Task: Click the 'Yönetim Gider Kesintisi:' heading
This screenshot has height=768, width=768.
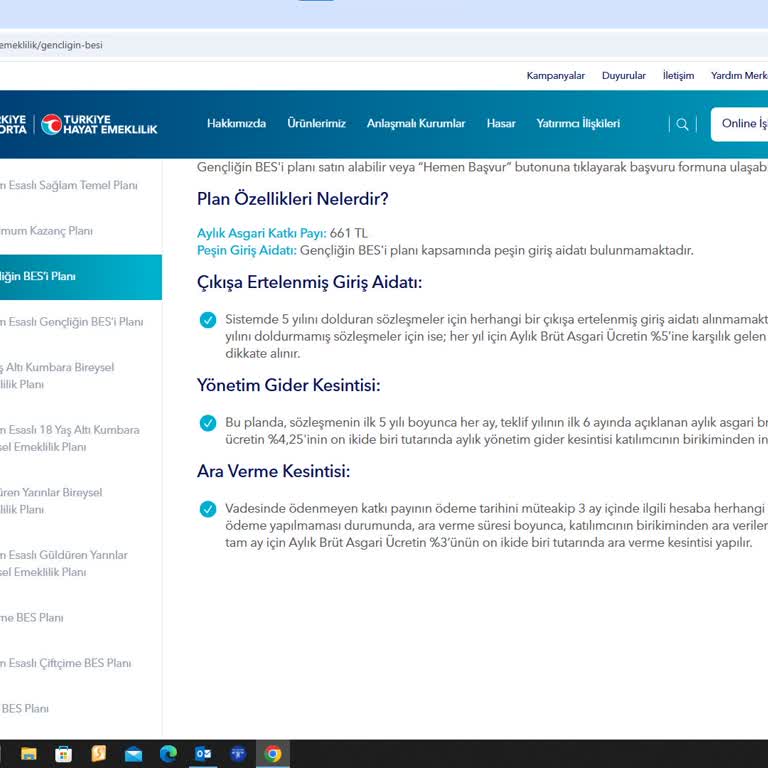Action: click(288, 385)
